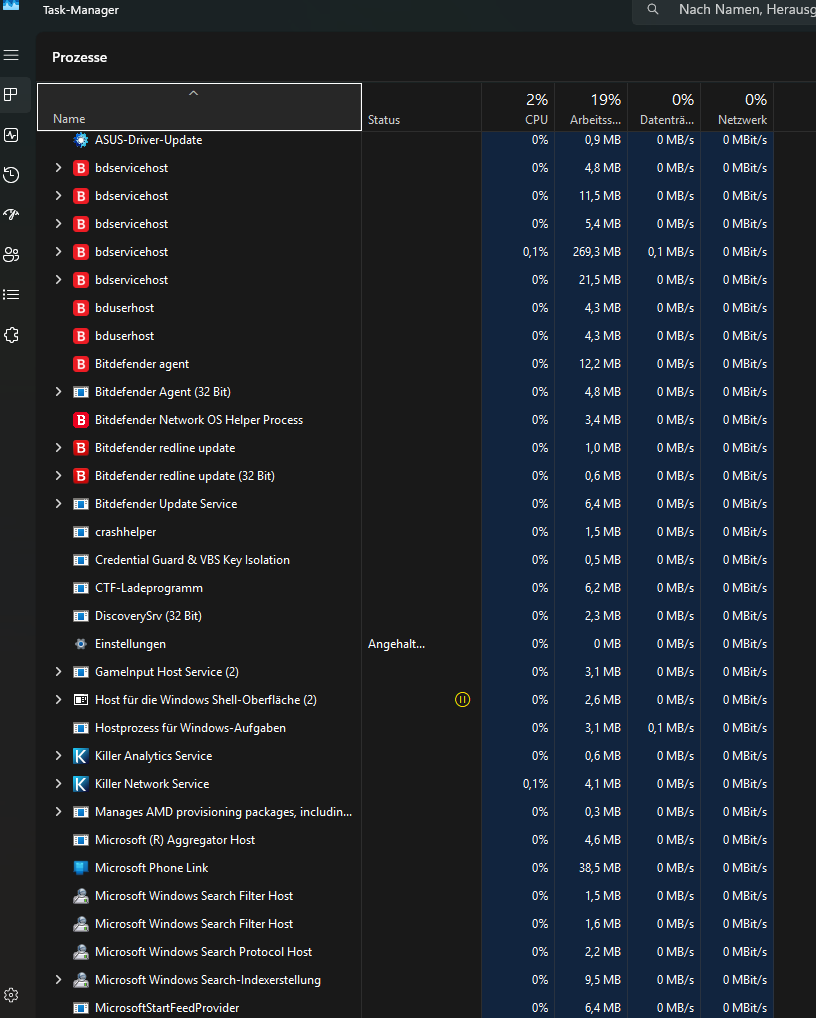Open the hamburger navigation menu

tap(11, 55)
